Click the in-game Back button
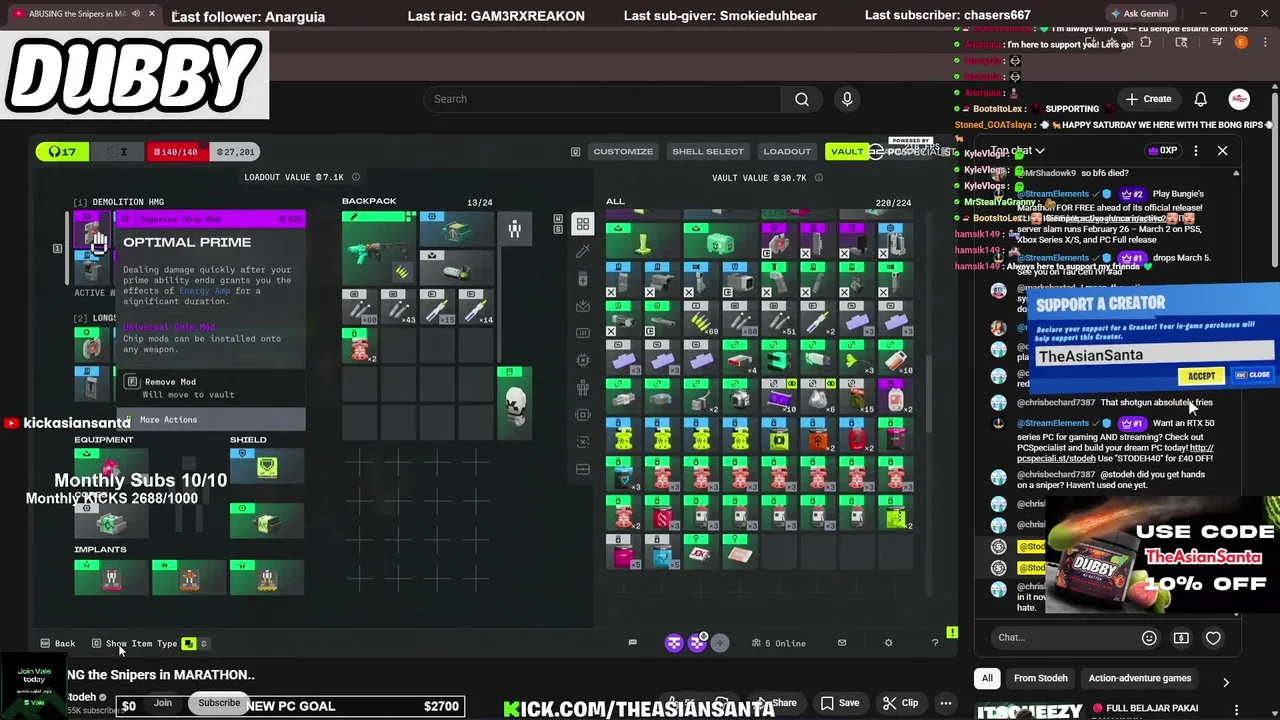Image resolution: width=1280 pixels, height=720 pixels. coord(57,643)
